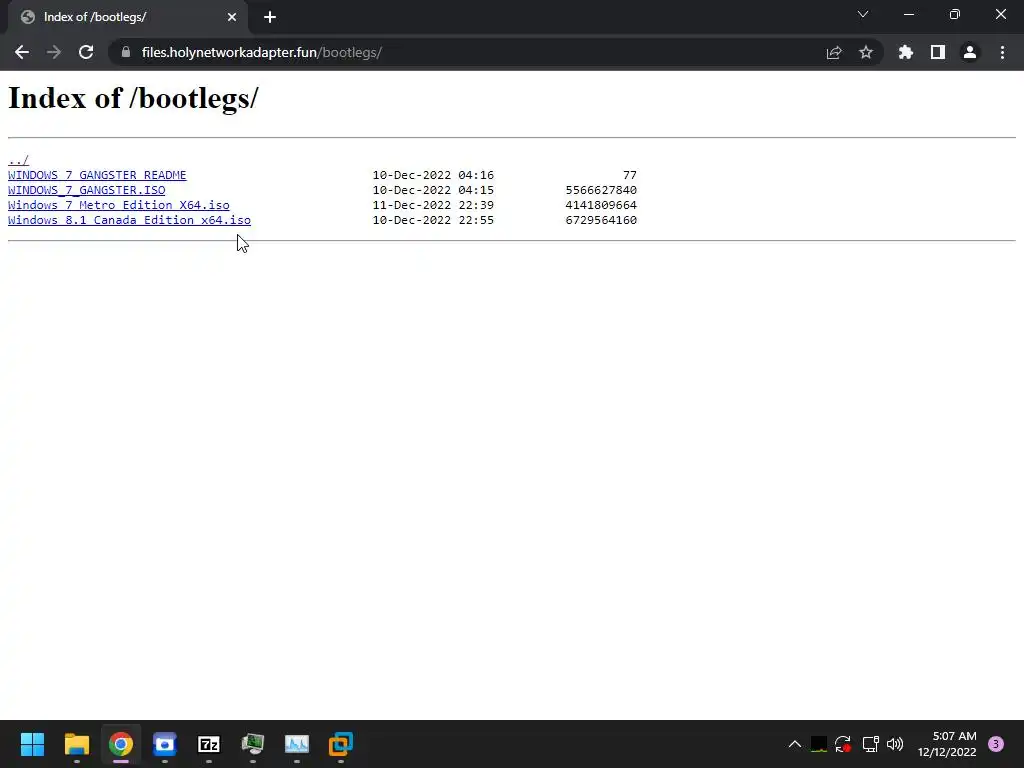Open notifications badge showing 3
This screenshot has width=1024, height=768.
[996, 744]
